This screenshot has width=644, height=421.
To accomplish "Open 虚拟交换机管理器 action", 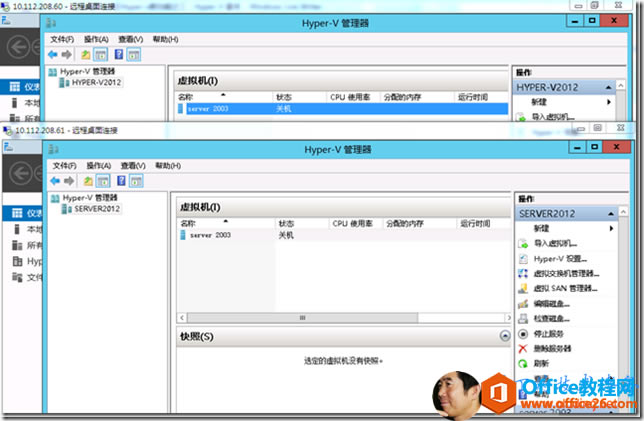I will [559, 274].
